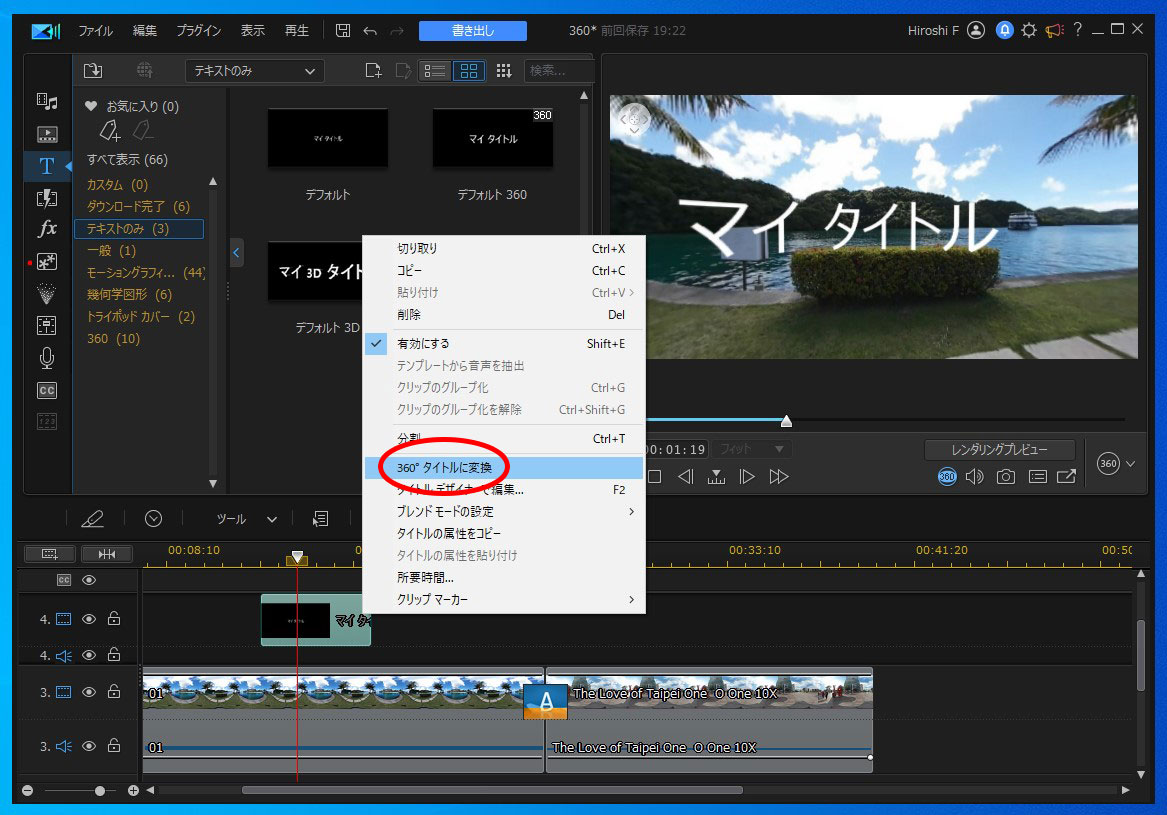The width and height of the screenshot is (1167, 815).
Task: Open the テキストのみ filter dropdown
Action: [254, 71]
